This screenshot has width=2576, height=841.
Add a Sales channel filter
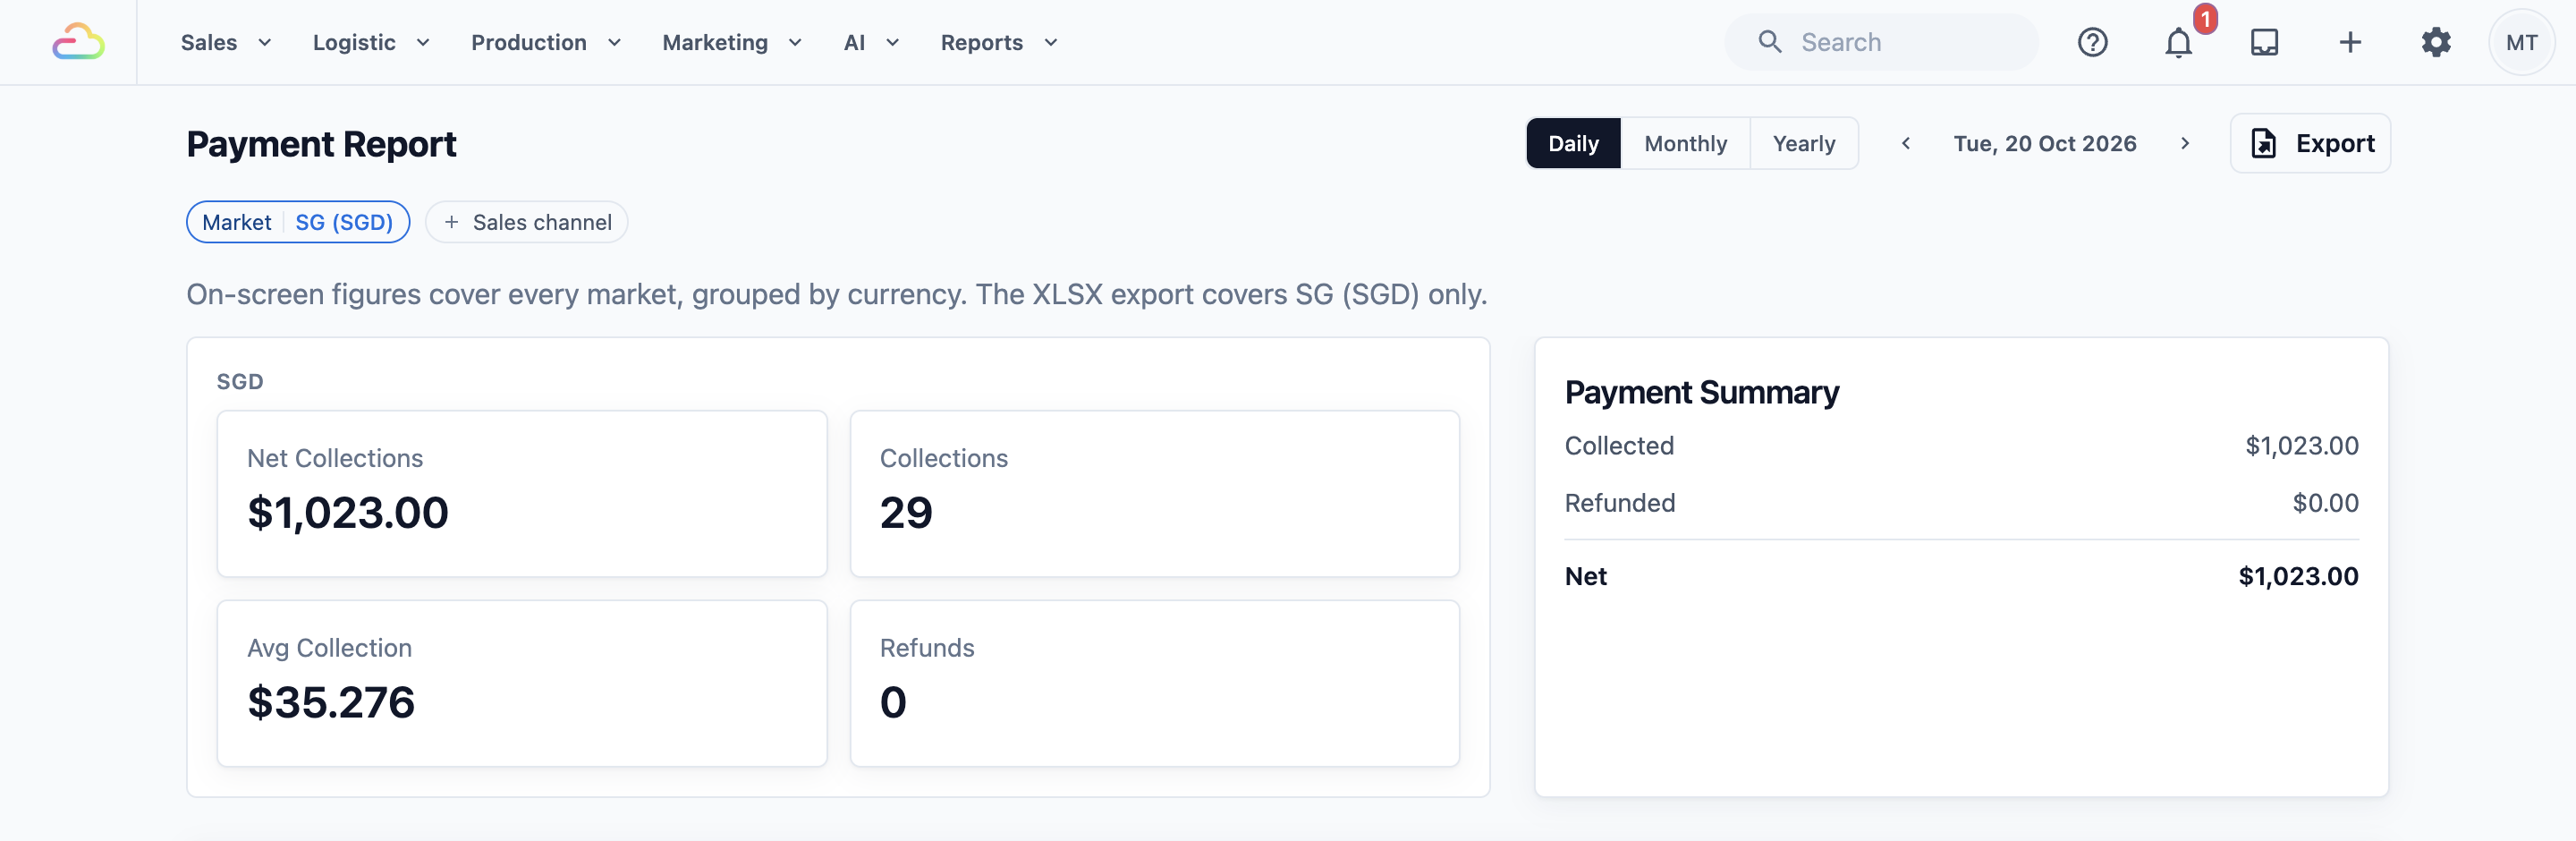point(527,222)
